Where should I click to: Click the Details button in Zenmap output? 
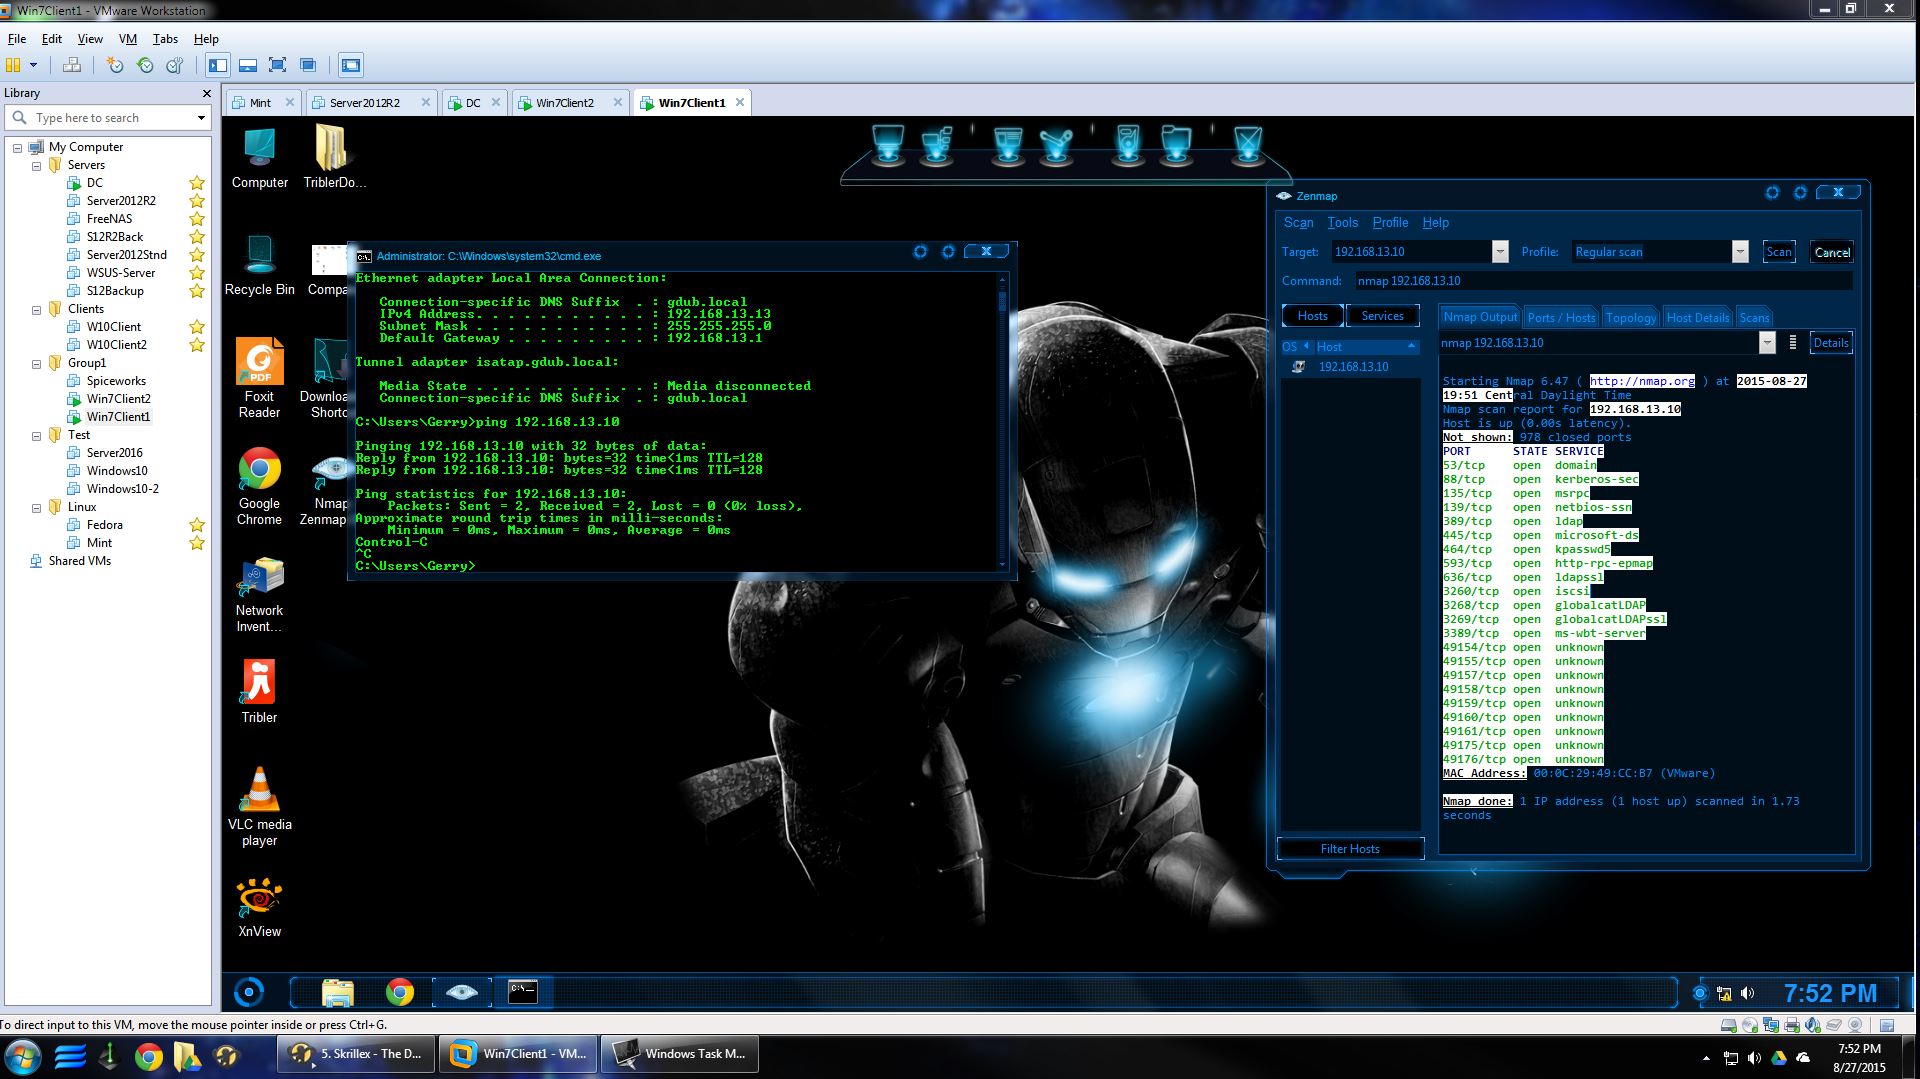[x=1830, y=343]
